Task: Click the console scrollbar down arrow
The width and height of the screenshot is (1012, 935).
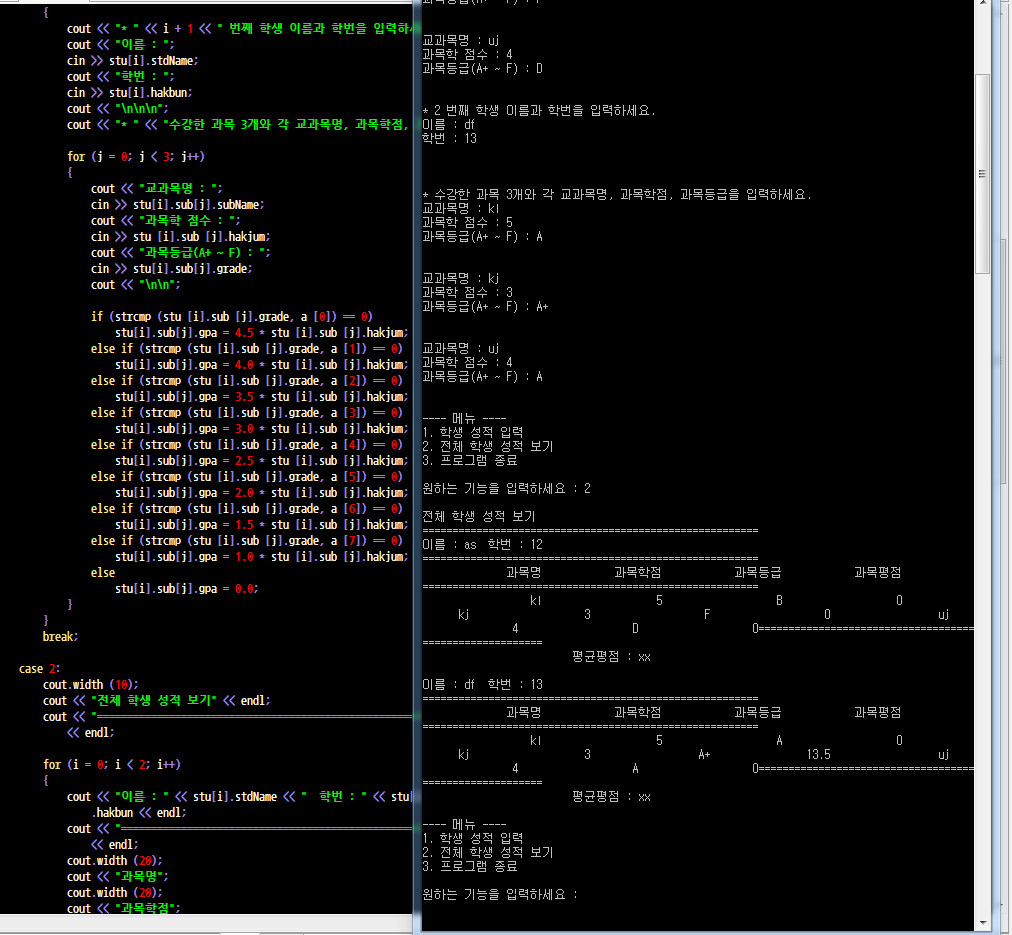Action: 982,924
